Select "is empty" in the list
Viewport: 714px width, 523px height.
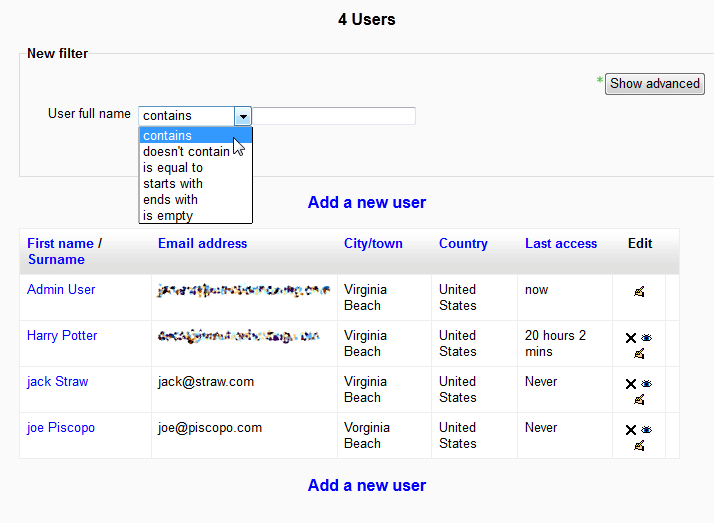tap(168, 216)
